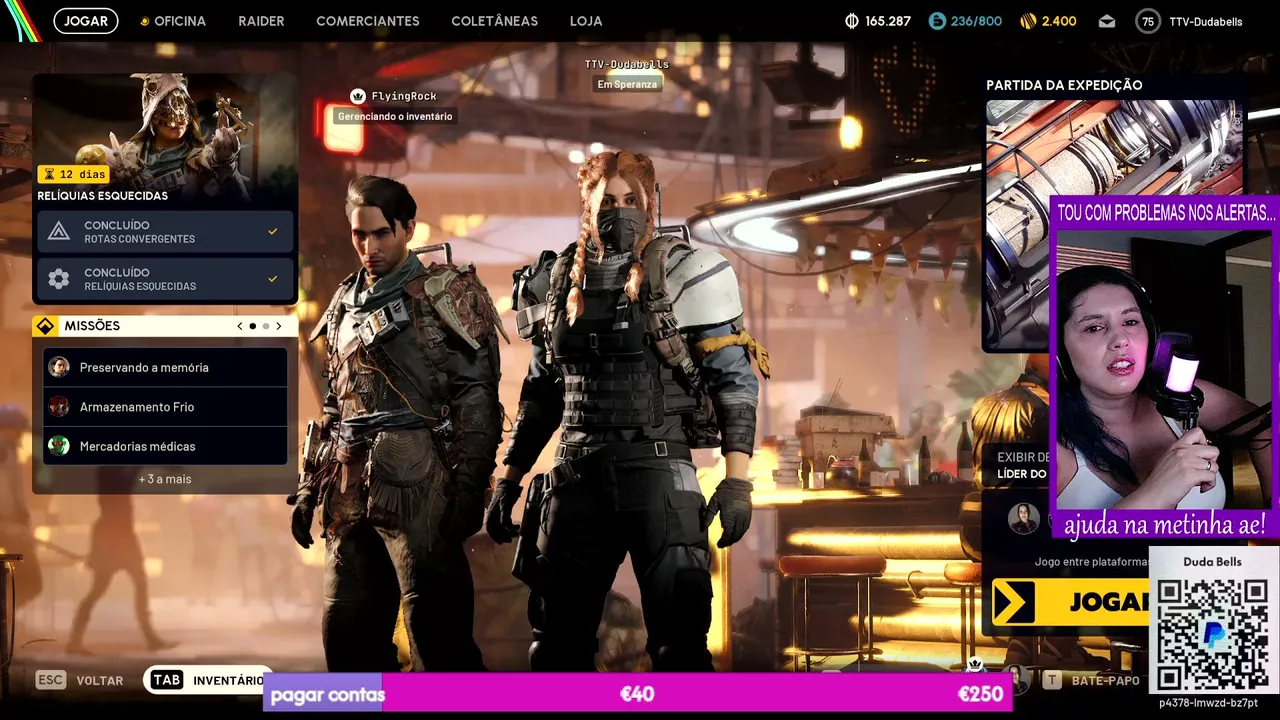Select the Concluído Rotas Convergentes row
The width and height of the screenshot is (1280, 720).
(166, 232)
